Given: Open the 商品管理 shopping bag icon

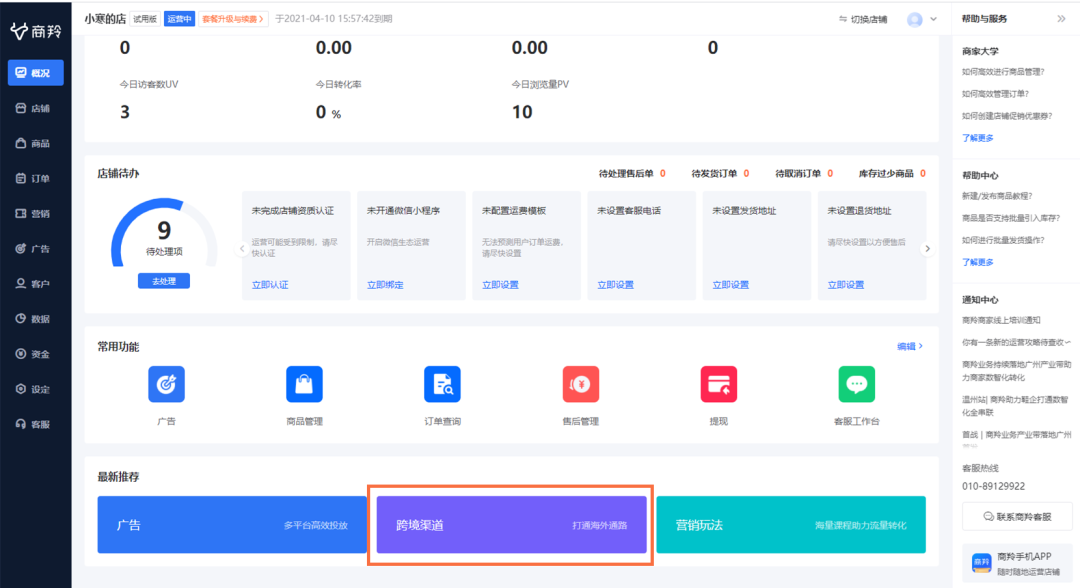Looking at the screenshot, I should click(x=304, y=384).
